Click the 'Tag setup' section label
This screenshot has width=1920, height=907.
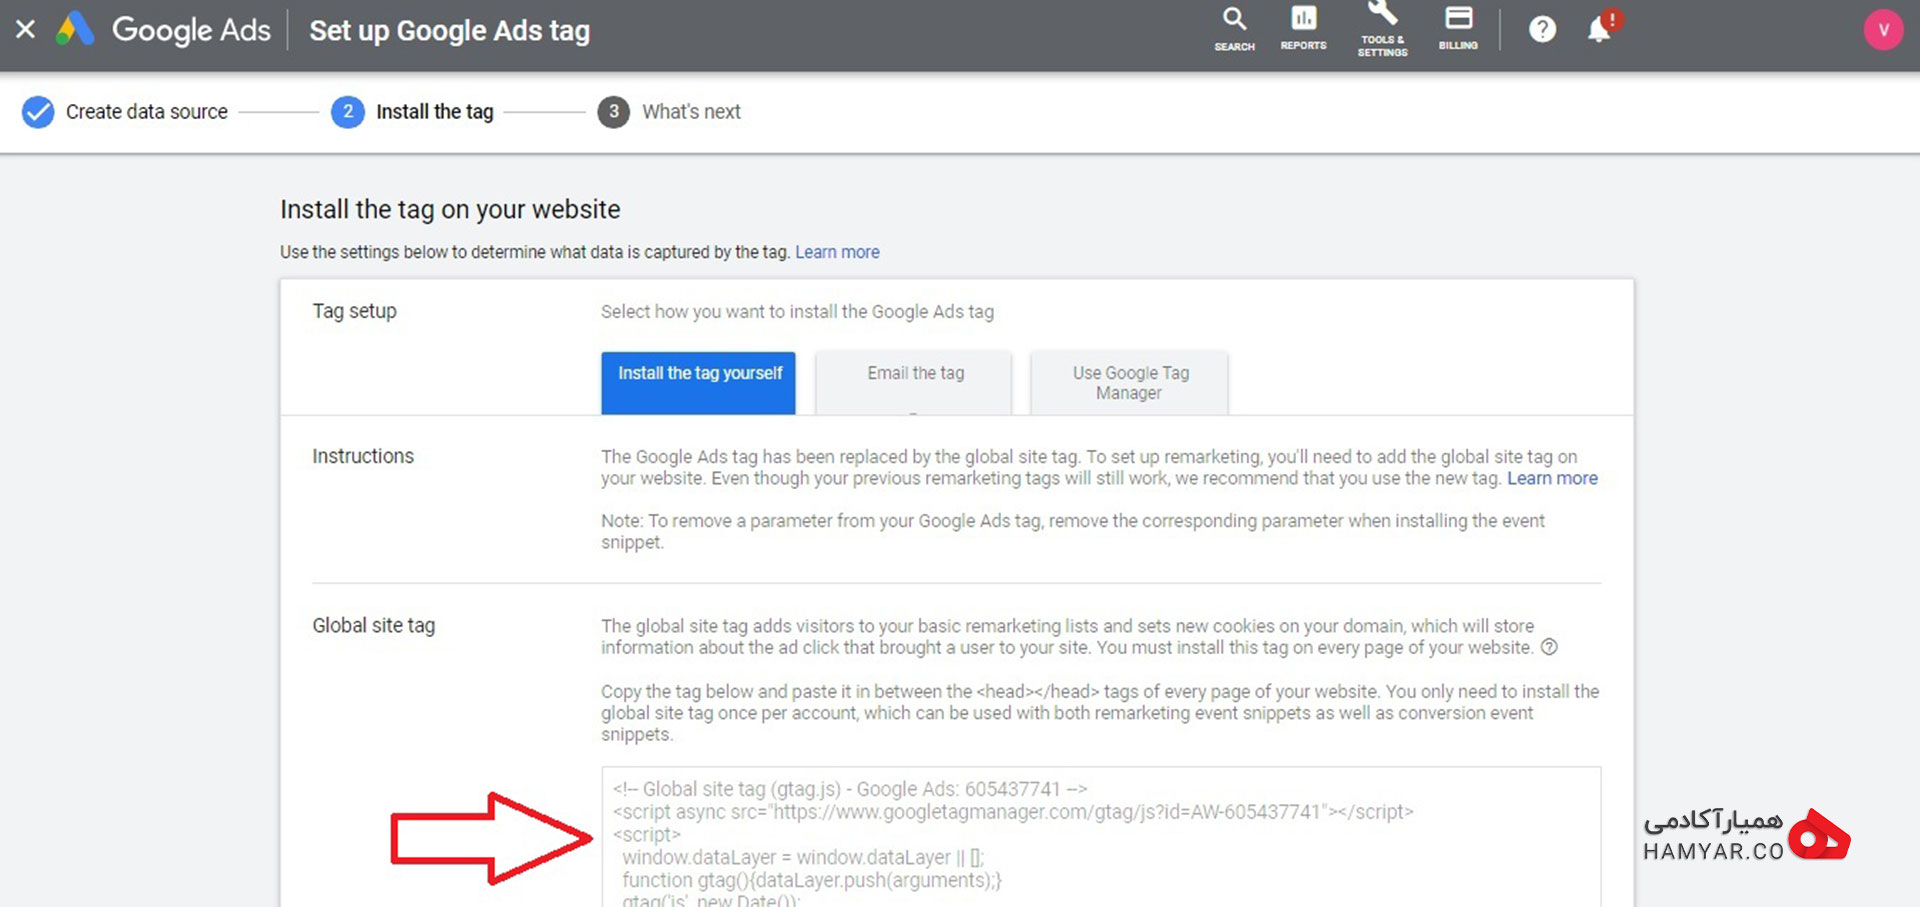(x=354, y=311)
